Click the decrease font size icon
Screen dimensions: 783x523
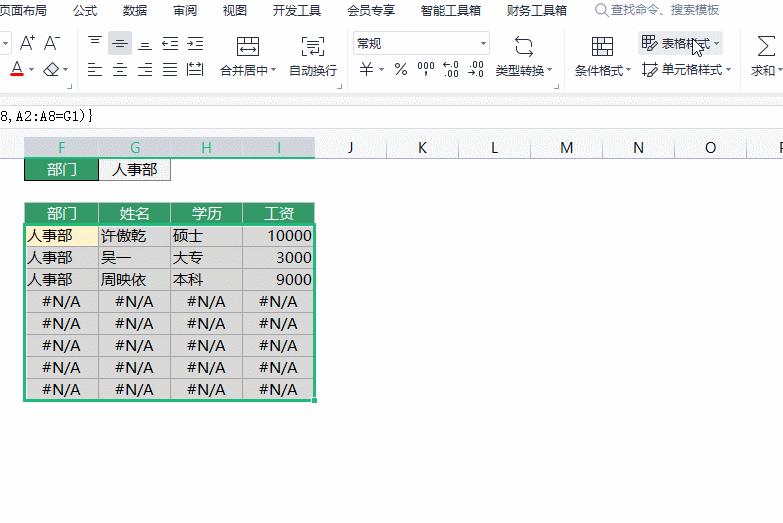click(x=52, y=43)
